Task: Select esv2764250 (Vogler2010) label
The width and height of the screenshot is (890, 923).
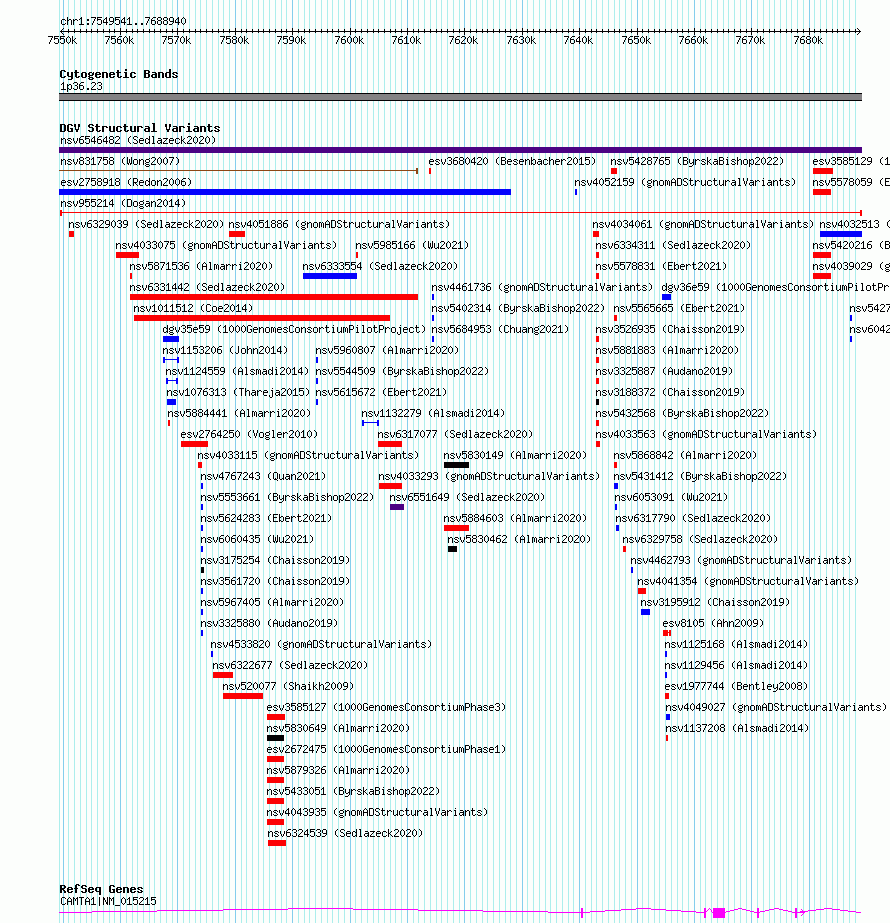Action: pos(249,434)
